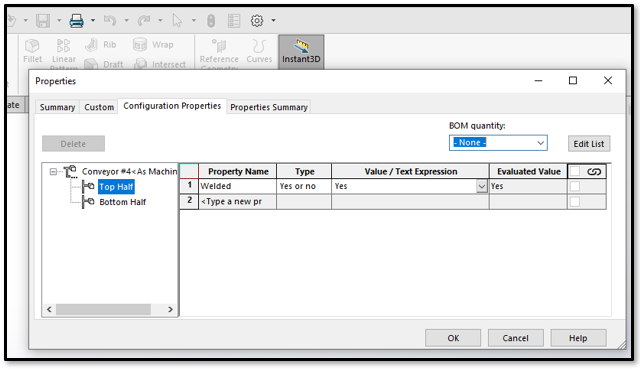Viewport: 640px width, 369px height.
Task: Open the Select tool dropdown arrow
Action: click(x=193, y=20)
